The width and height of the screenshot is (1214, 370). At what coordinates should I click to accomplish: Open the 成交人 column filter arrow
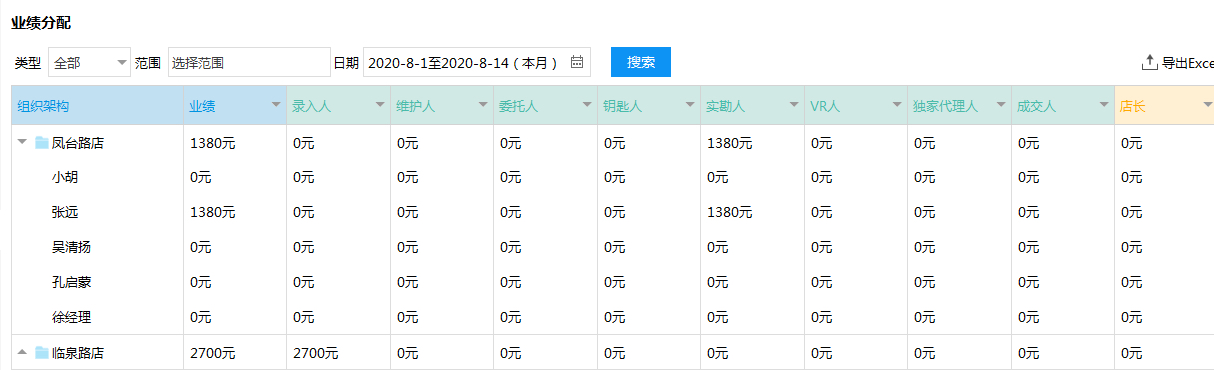click(x=1104, y=105)
